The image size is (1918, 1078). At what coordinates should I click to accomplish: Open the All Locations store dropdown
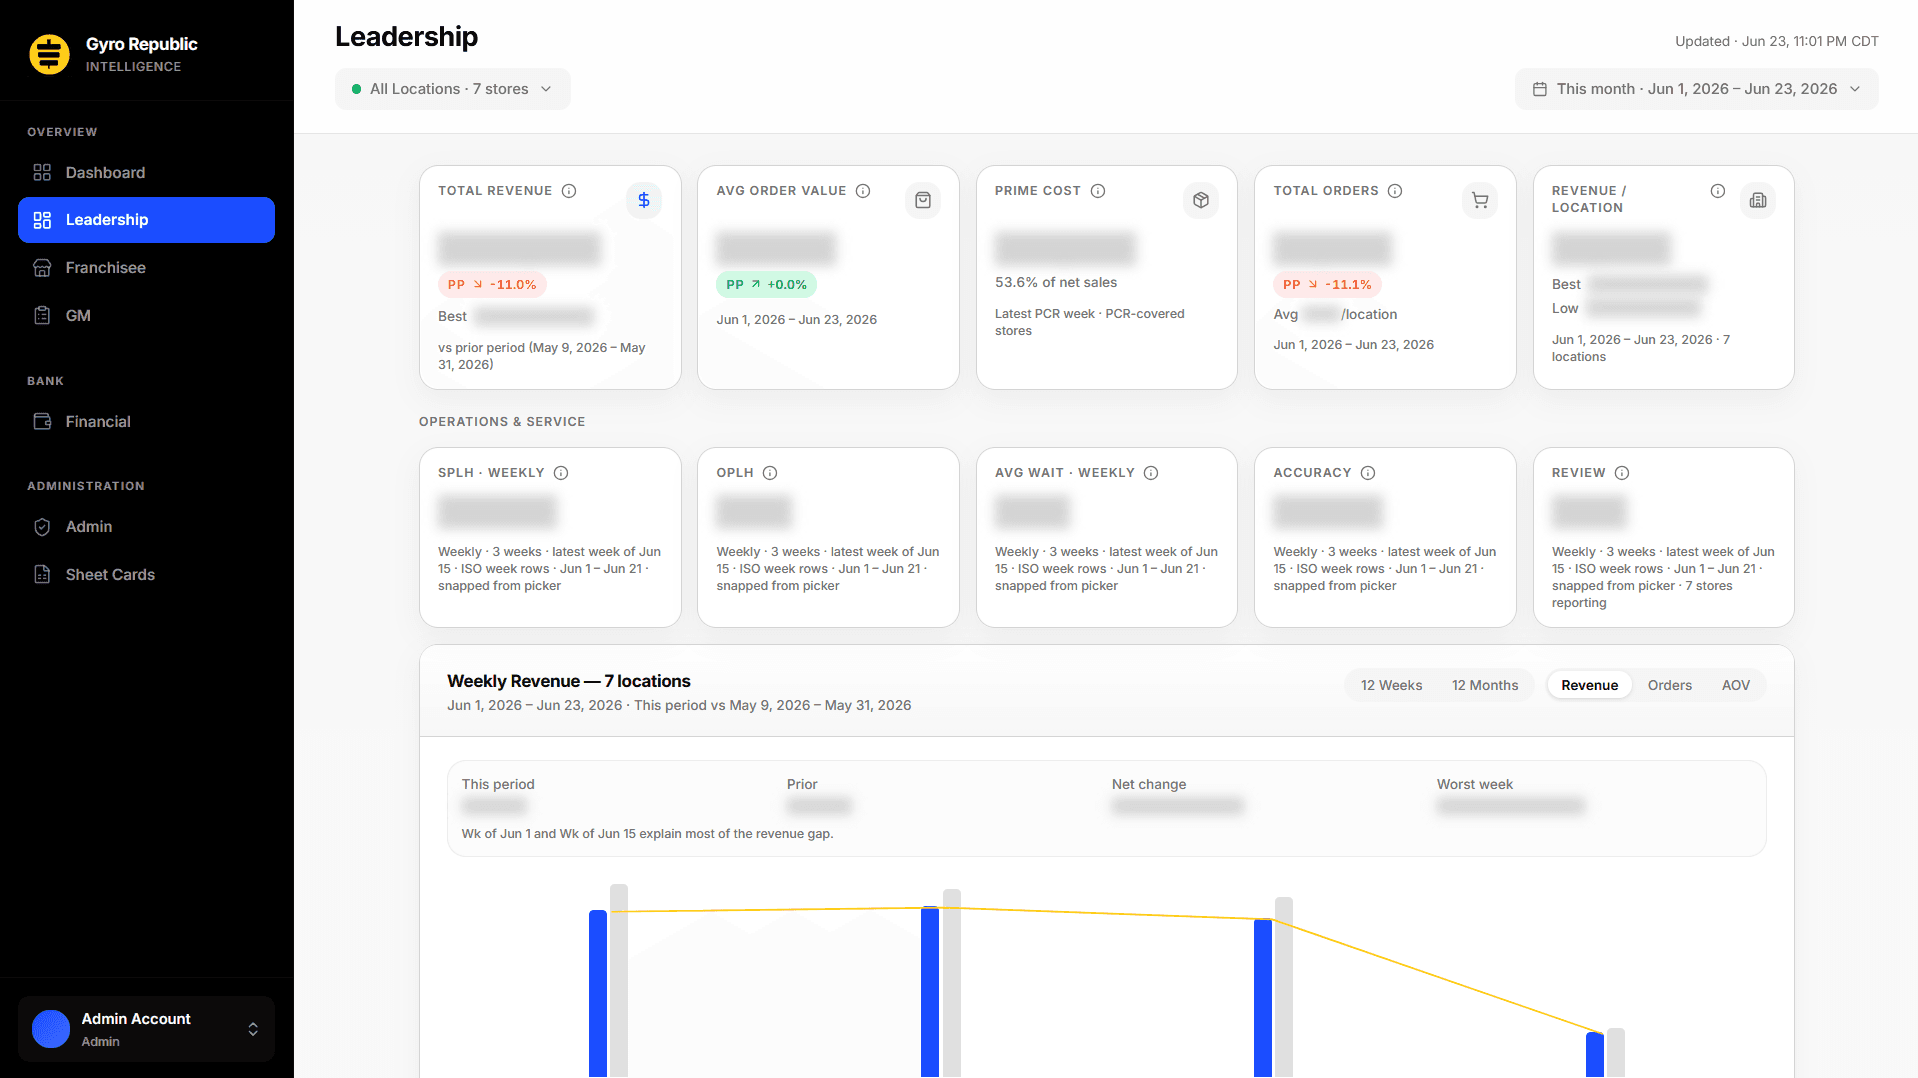click(x=453, y=89)
